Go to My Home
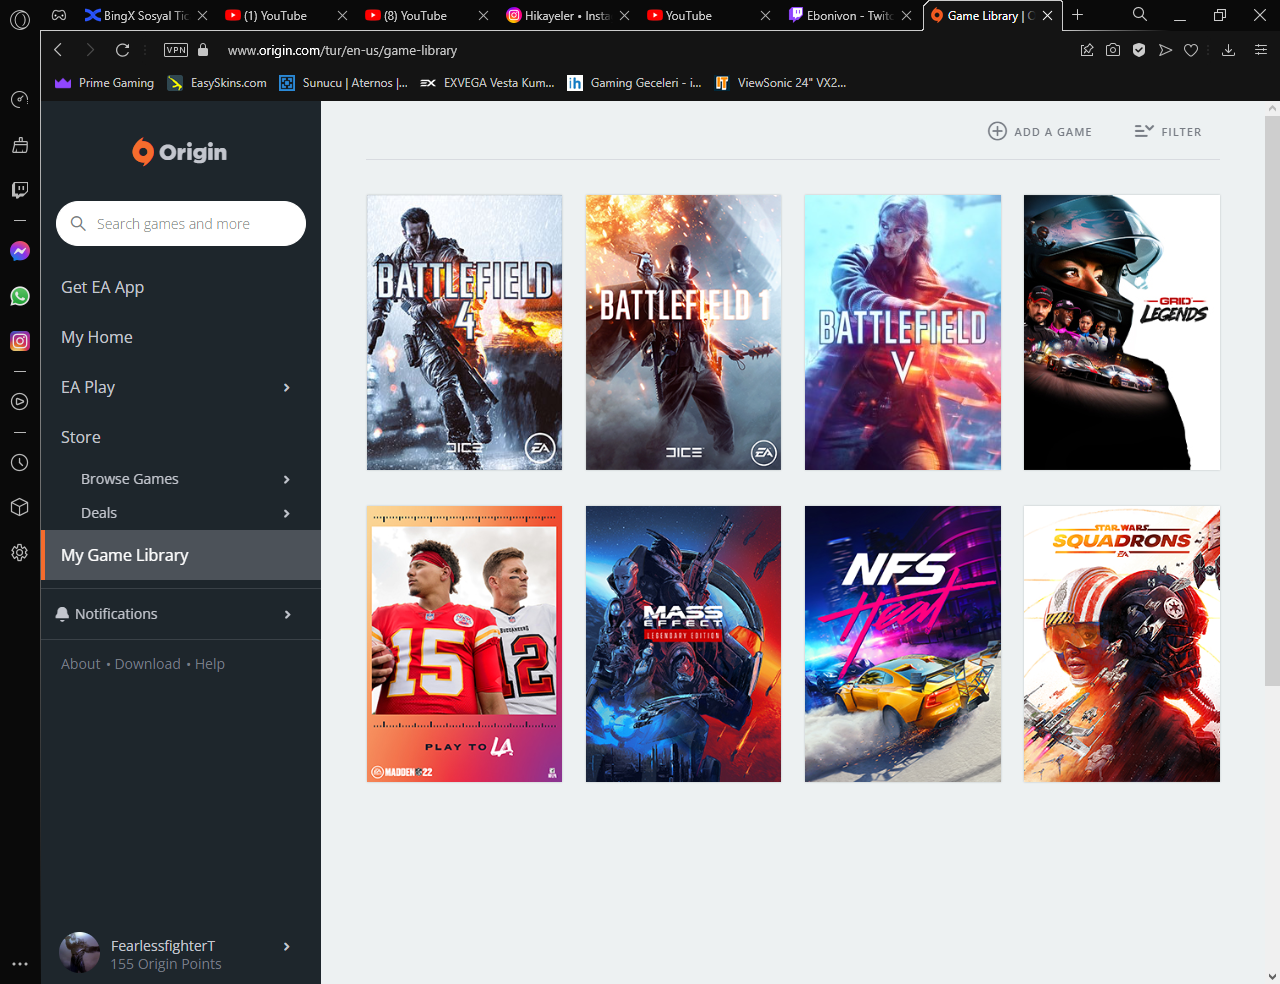The width and height of the screenshot is (1280, 984). 96,337
